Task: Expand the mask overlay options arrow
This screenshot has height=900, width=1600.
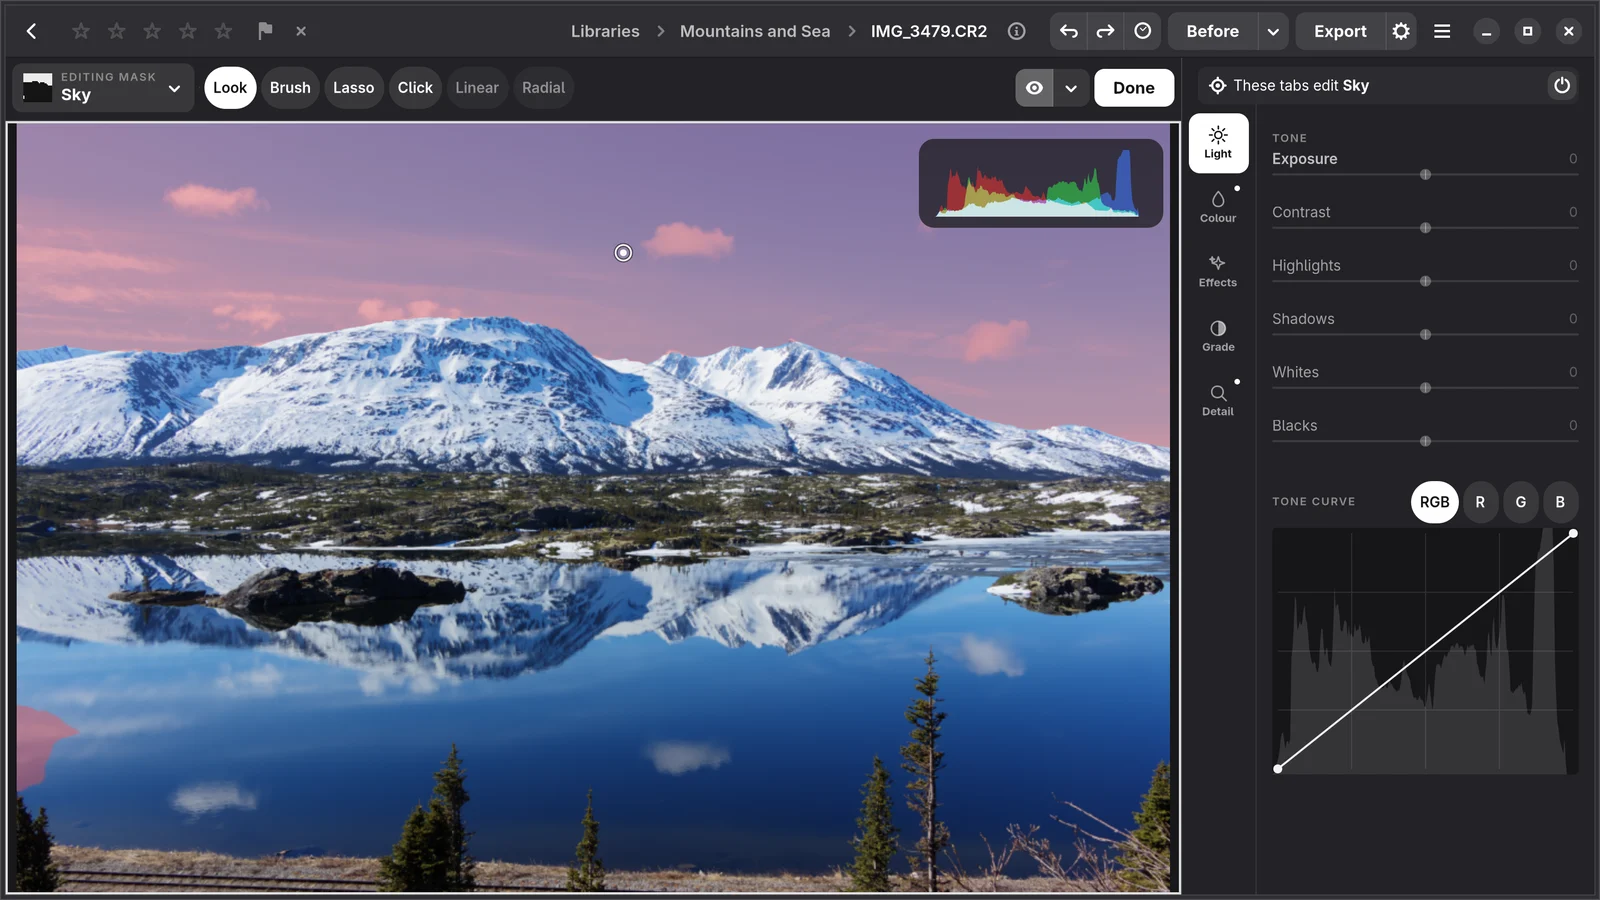Action: point(1070,88)
